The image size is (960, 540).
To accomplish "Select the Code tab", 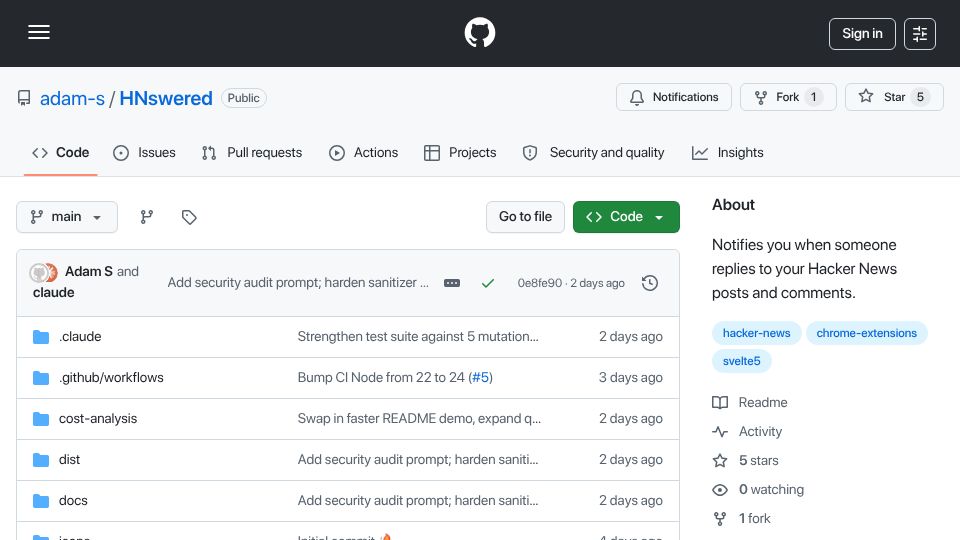I will (61, 152).
